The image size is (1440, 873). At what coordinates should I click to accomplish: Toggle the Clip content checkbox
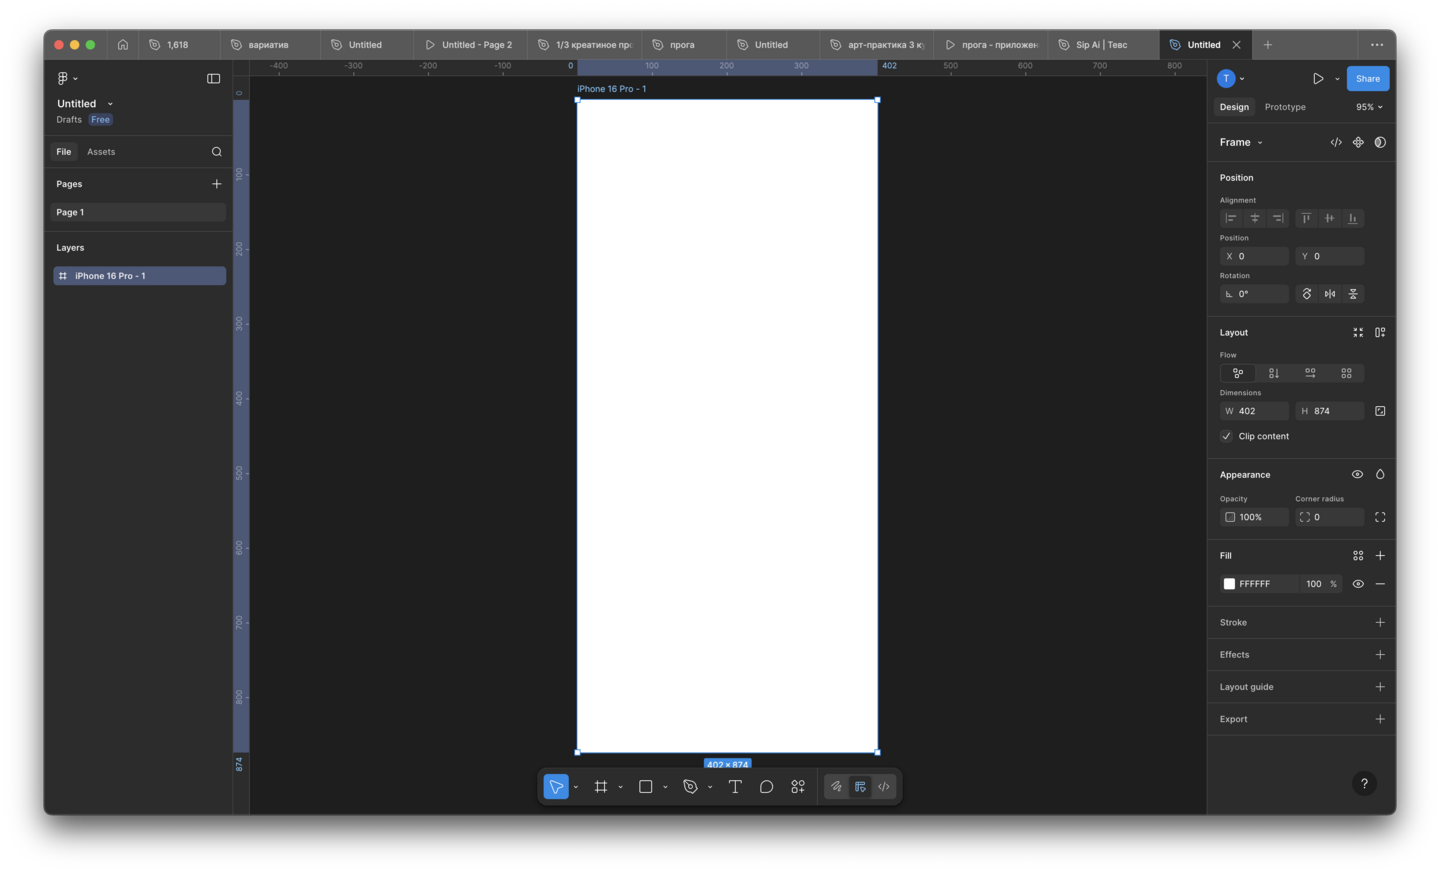click(1227, 437)
